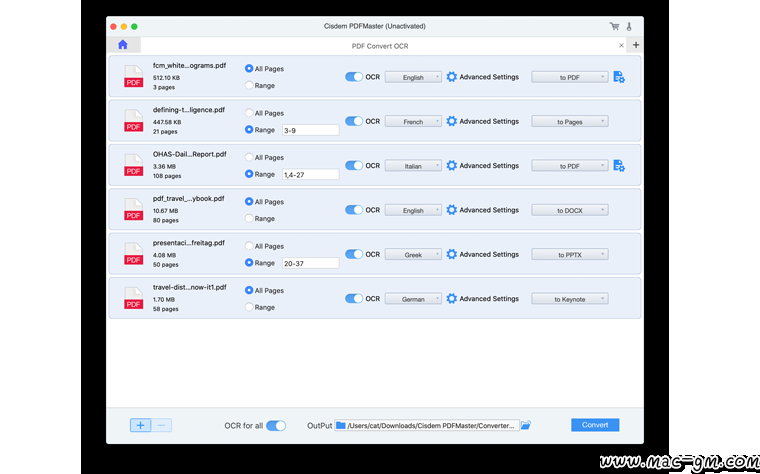The height and width of the screenshot is (474, 760).
Task: Click PDF file icon for OHAS-Dail...Report.pdf
Action: pos(133,165)
